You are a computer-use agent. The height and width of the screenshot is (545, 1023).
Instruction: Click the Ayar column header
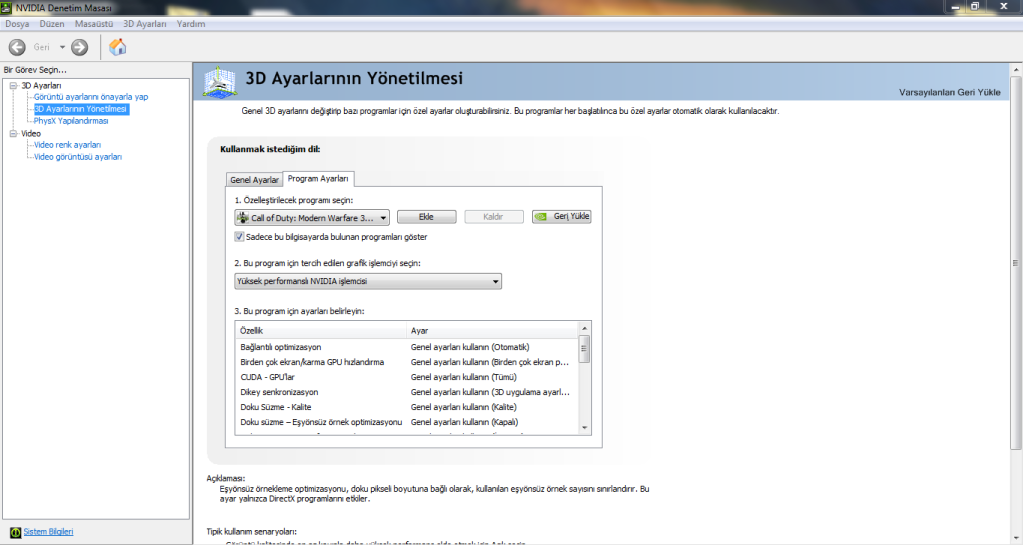pyautogui.click(x=493, y=330)
